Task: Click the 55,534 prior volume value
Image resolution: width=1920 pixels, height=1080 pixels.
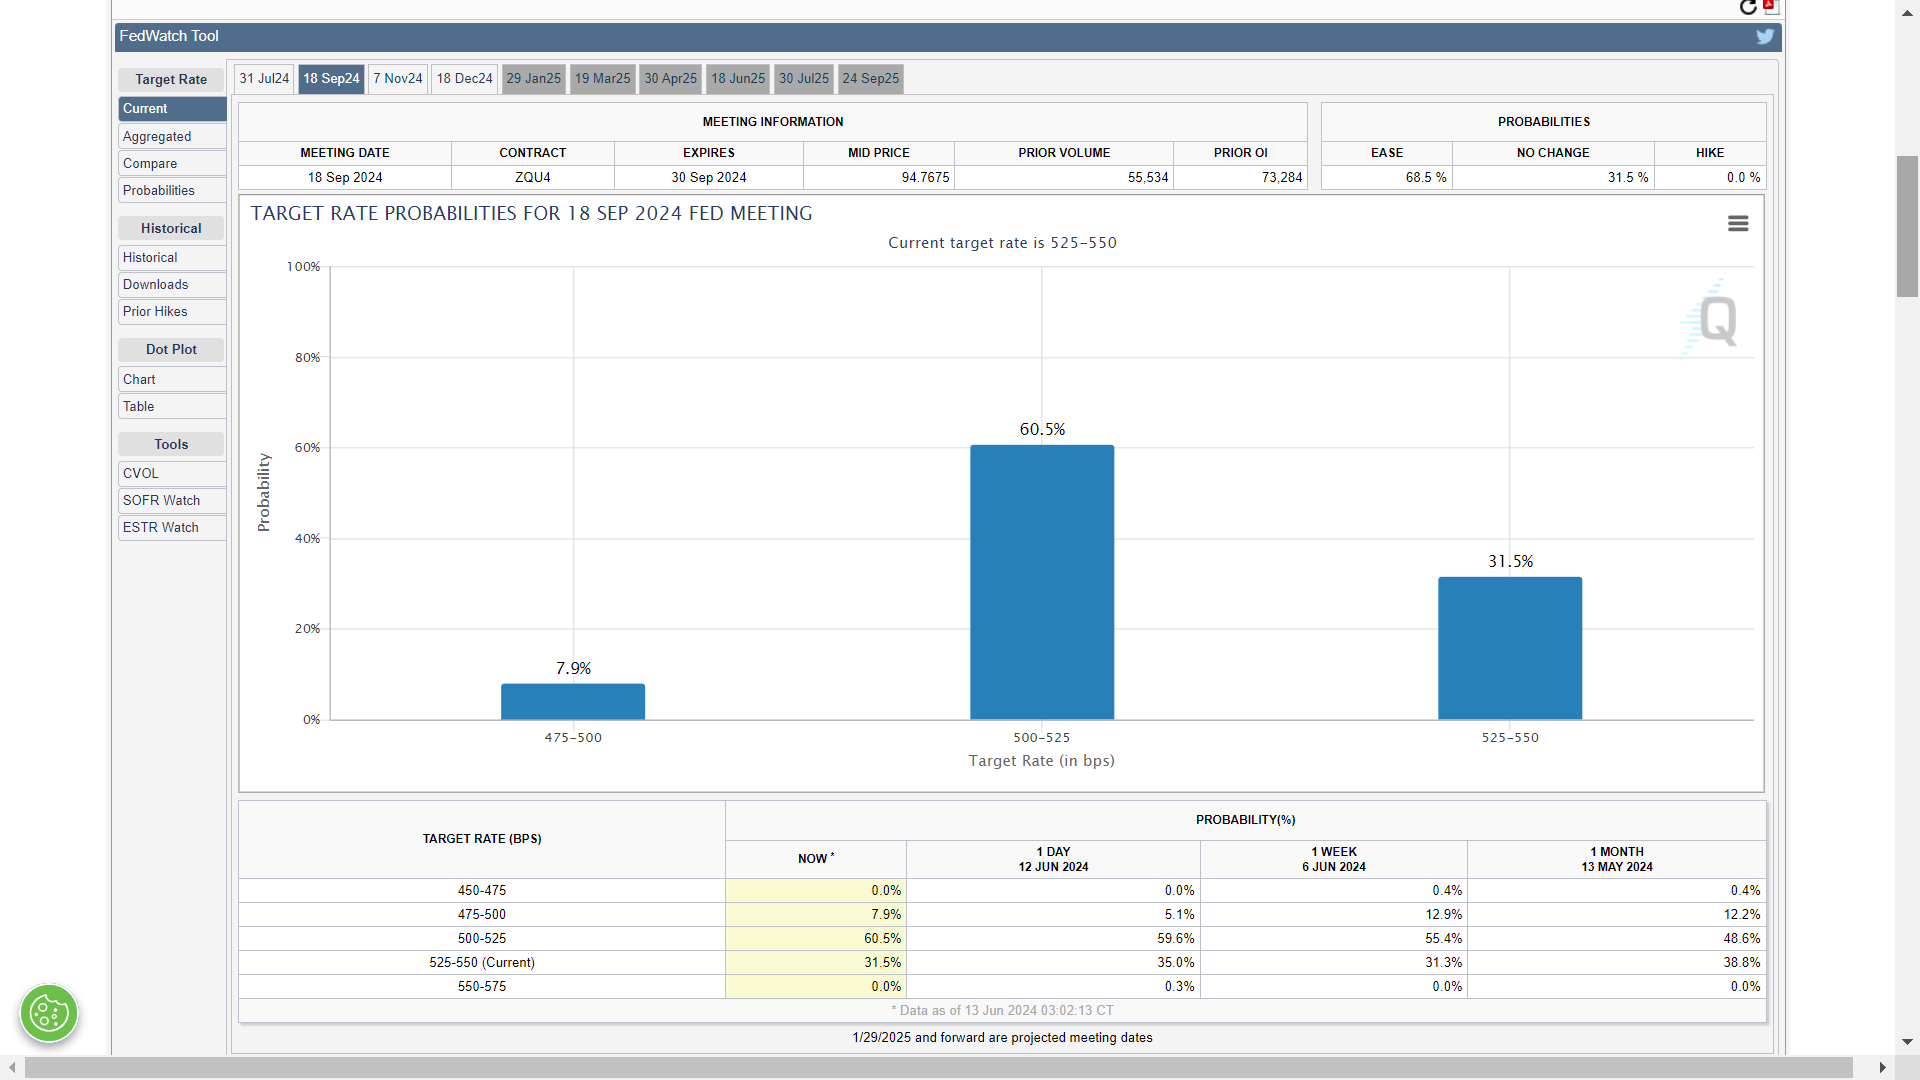Action: coord(1148,177)
